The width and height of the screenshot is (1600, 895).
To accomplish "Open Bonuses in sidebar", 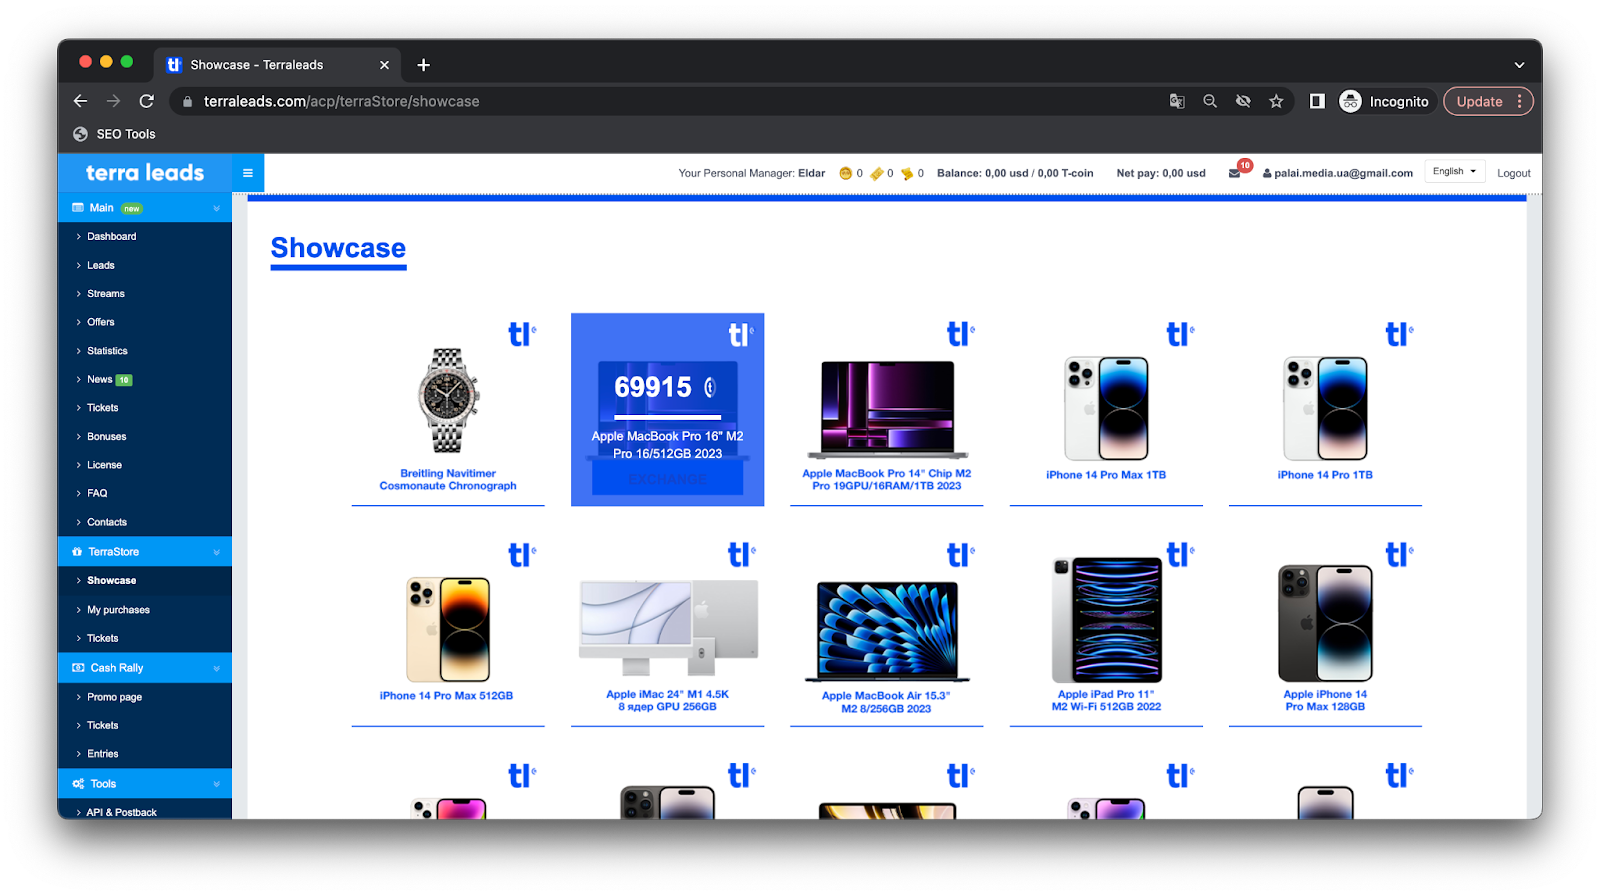I will click(x=106, y=437).
